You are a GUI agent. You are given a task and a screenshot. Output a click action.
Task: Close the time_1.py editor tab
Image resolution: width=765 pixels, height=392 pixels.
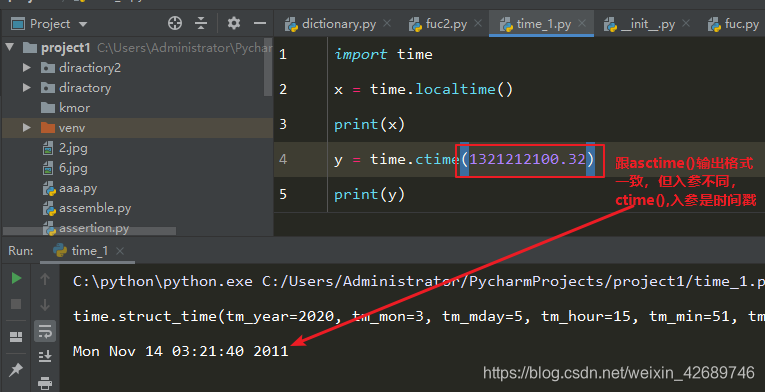(x=582, y=23)
